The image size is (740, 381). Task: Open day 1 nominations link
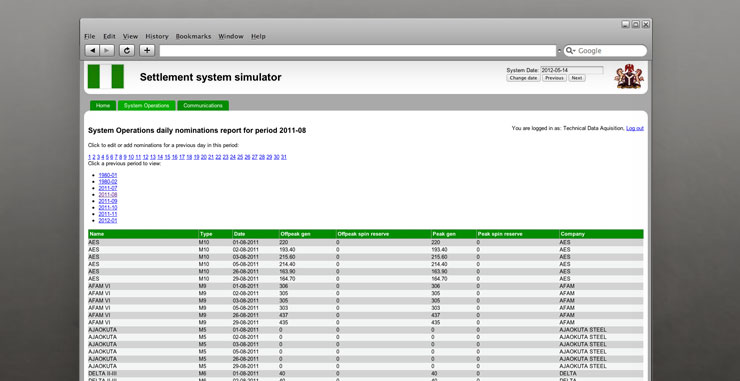coord(90,157)
